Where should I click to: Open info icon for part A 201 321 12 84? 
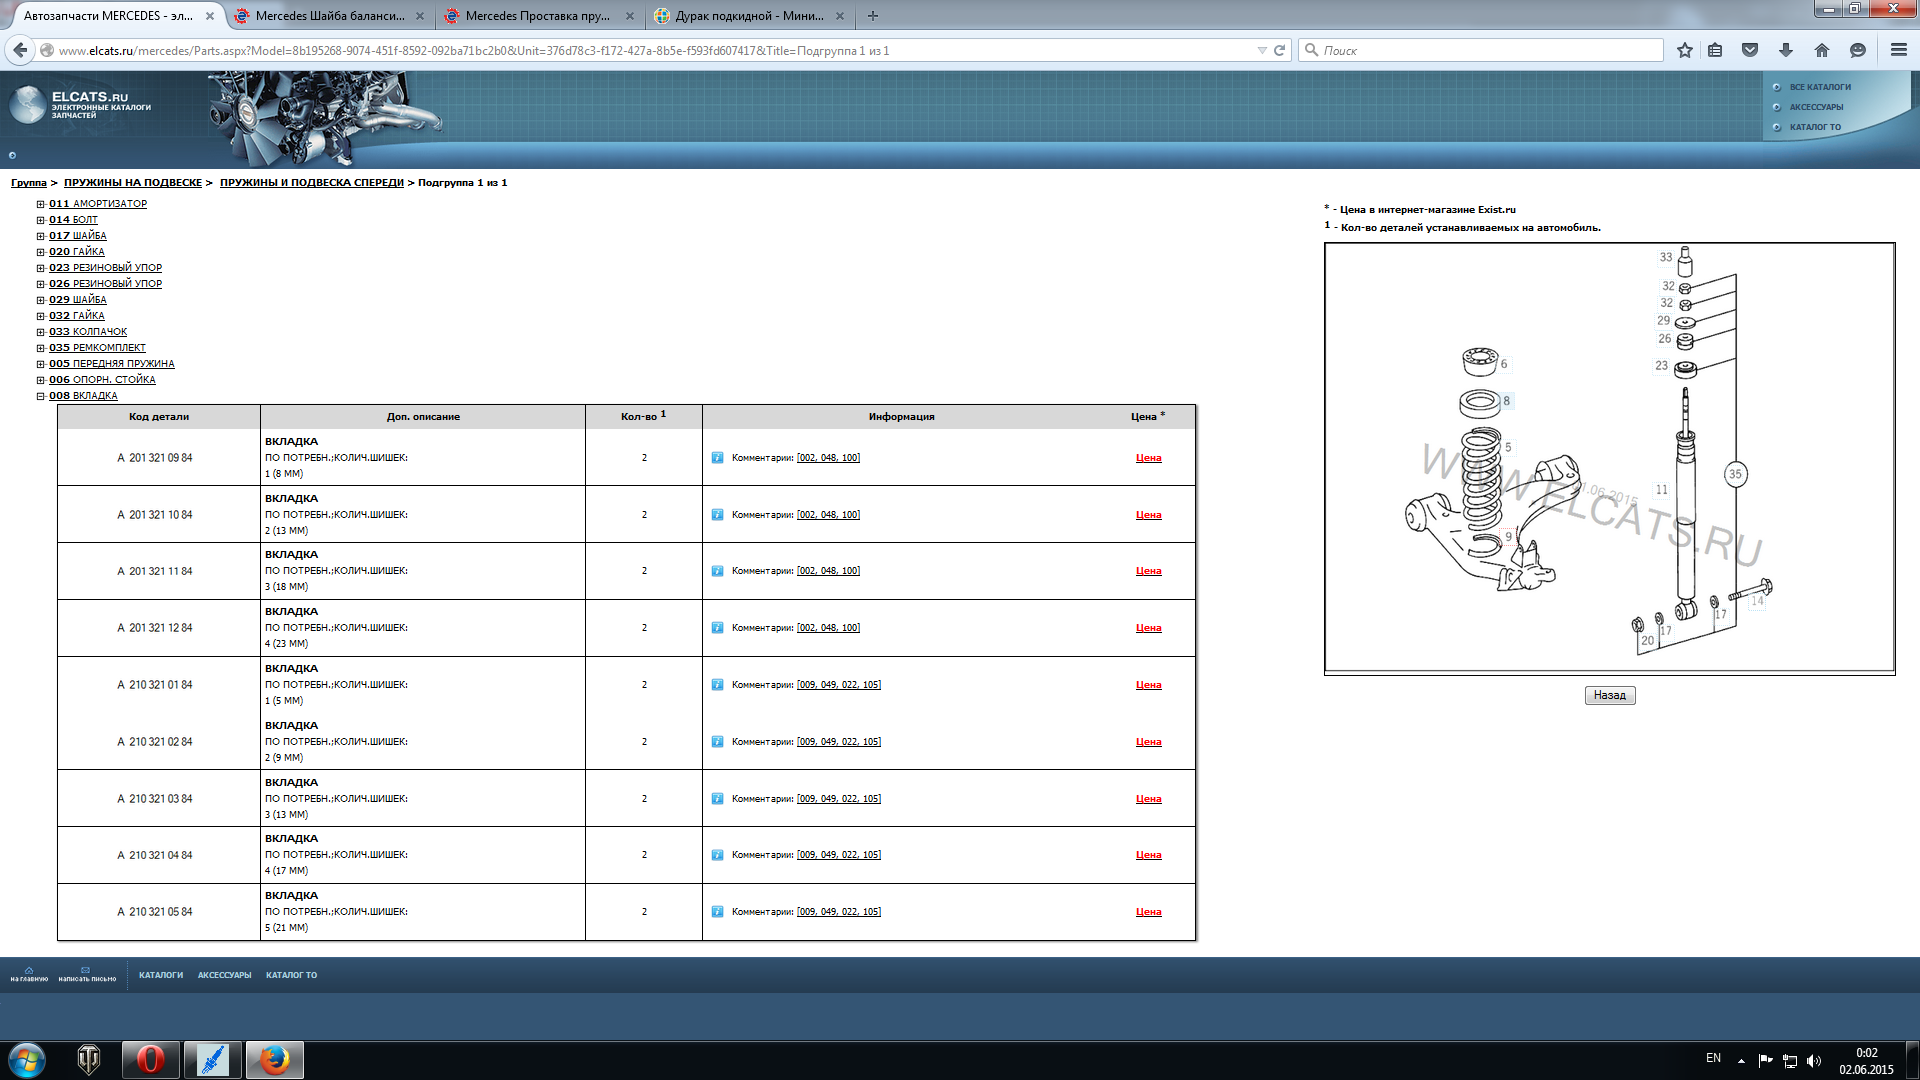click(717, 628)
